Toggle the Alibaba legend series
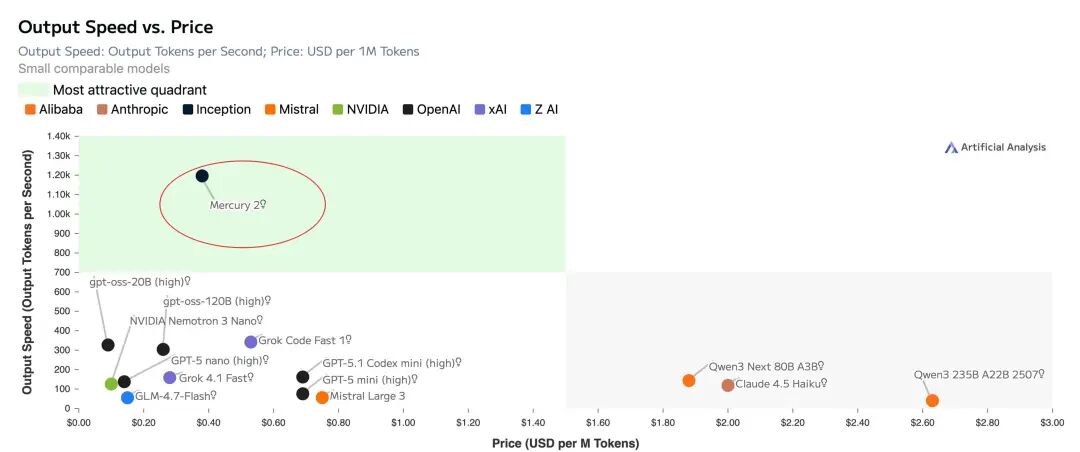This screenshot has width=1080, height=452. 60,109
